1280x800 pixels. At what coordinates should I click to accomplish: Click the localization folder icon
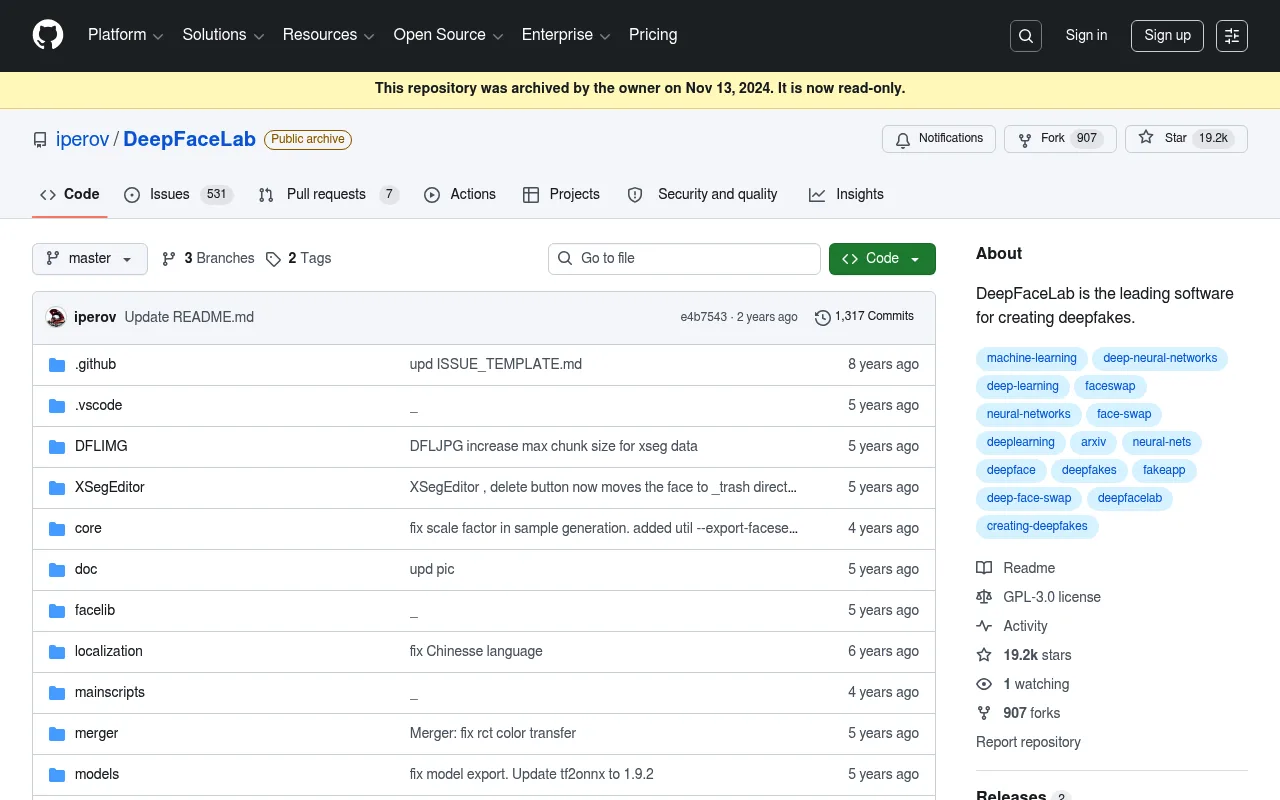click(57, 652)
